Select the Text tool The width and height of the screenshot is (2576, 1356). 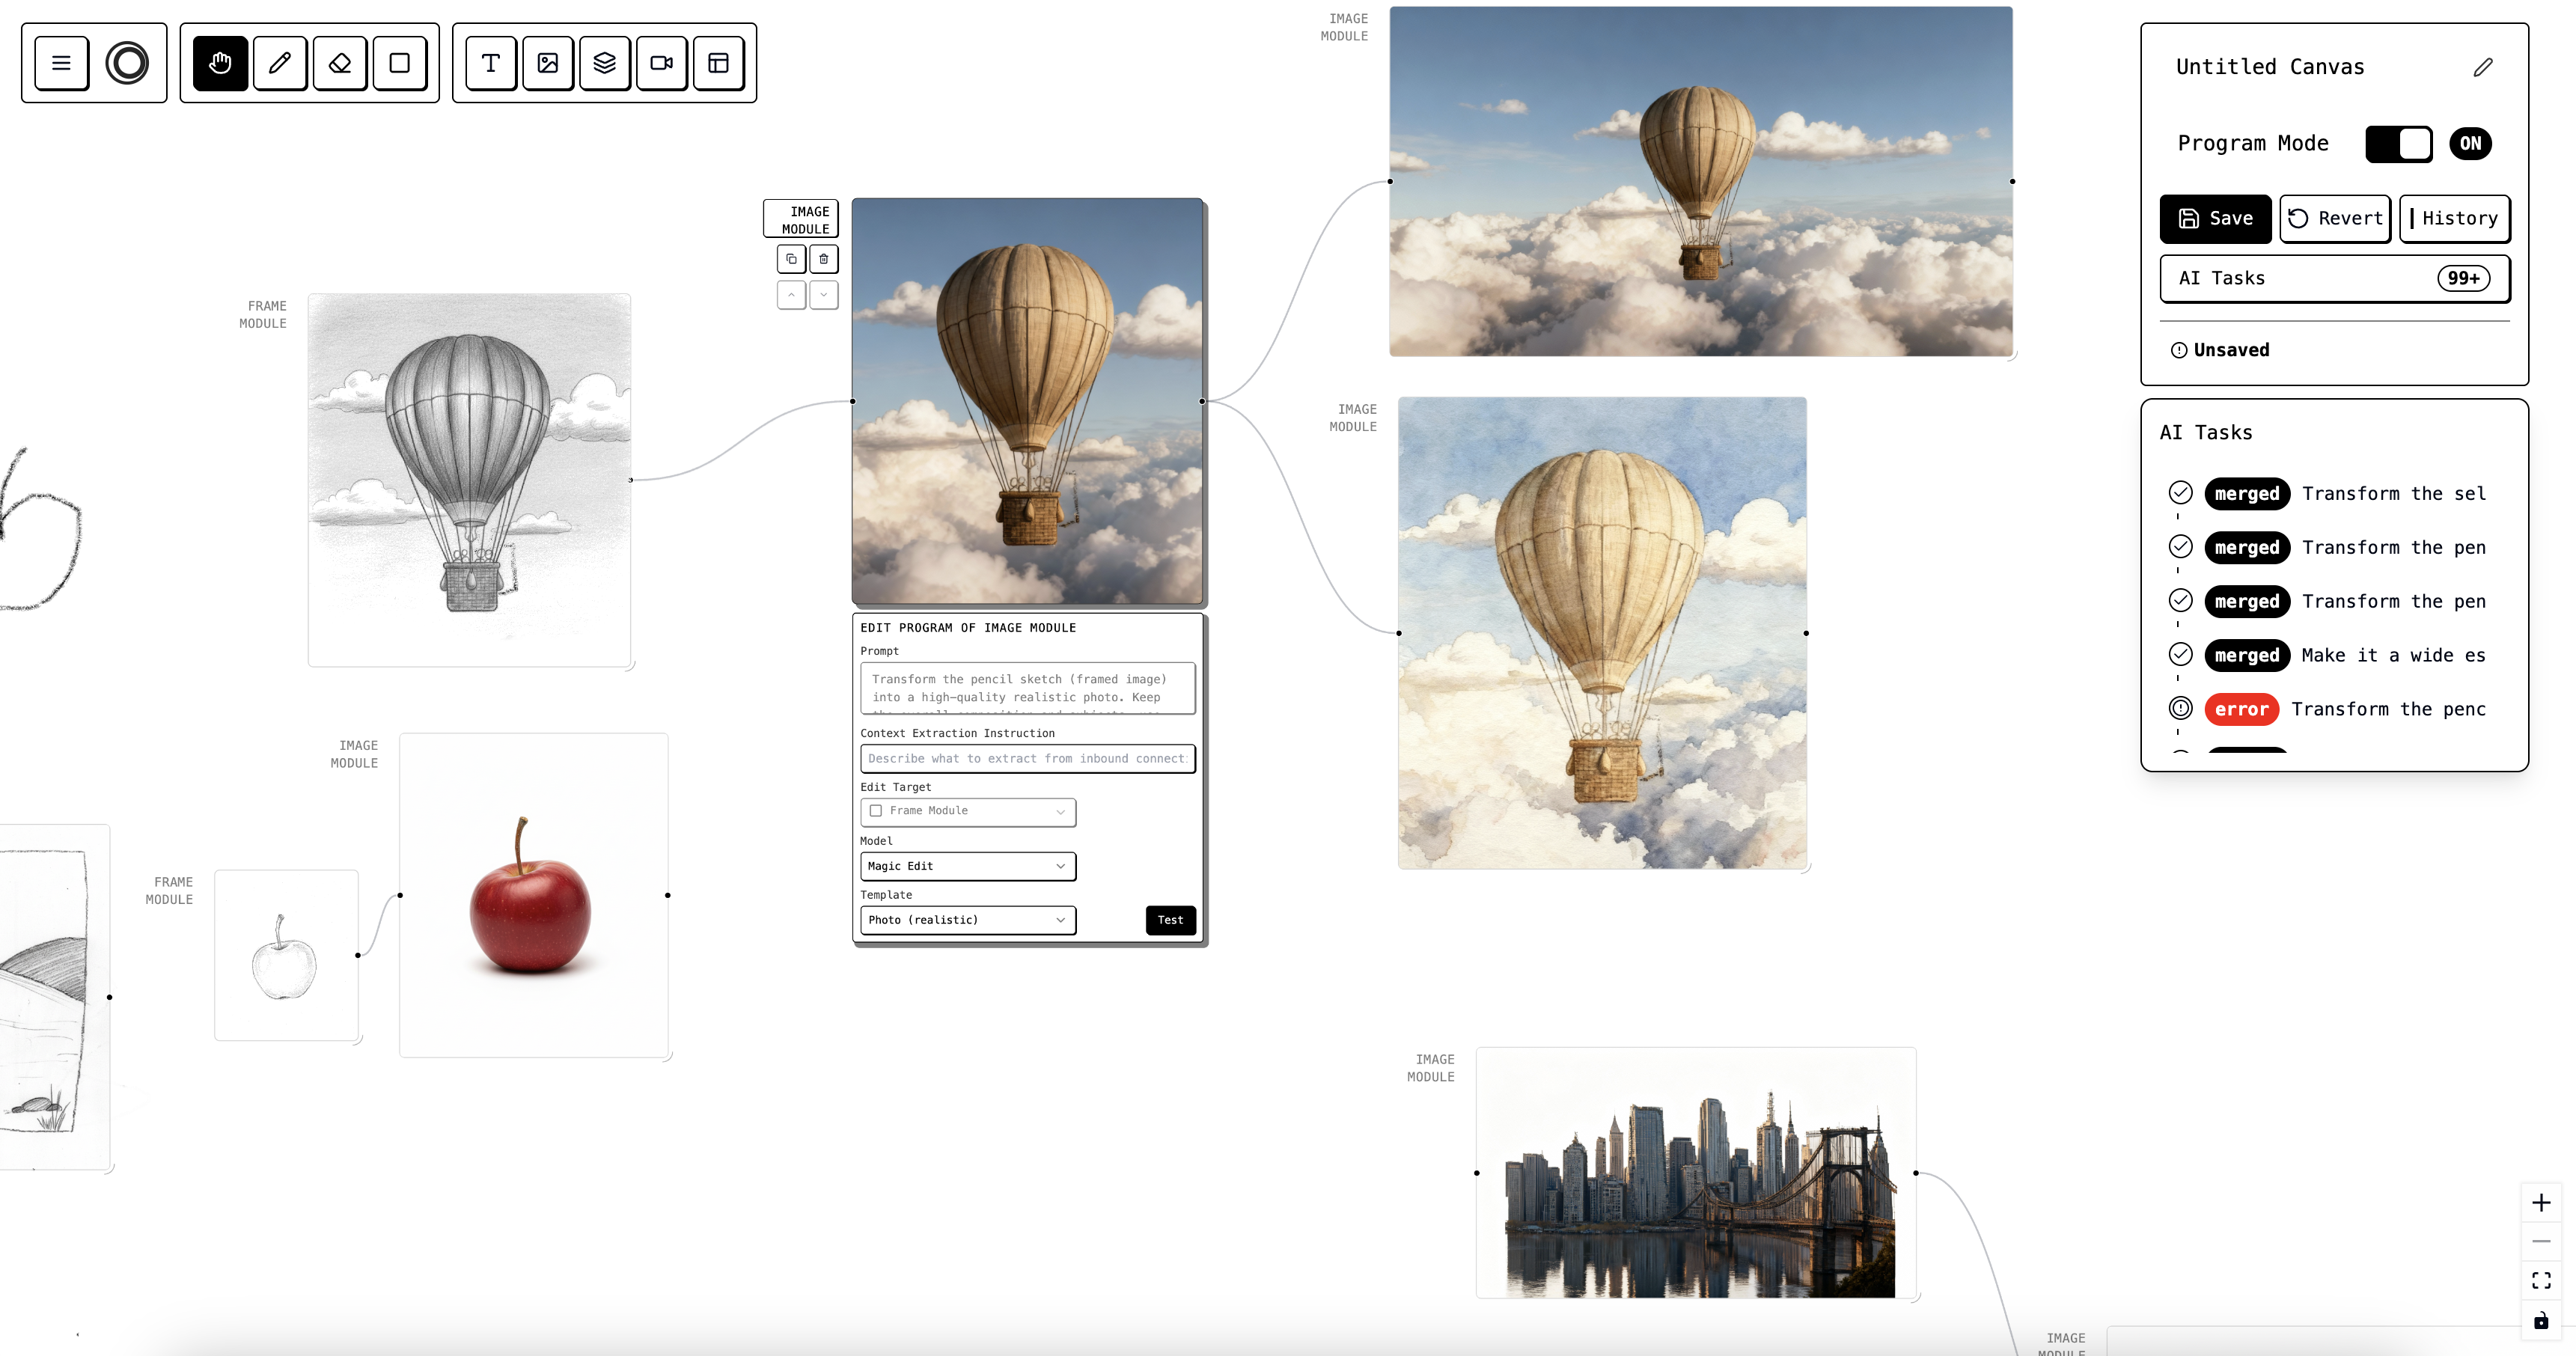click(x=490, y=63)
